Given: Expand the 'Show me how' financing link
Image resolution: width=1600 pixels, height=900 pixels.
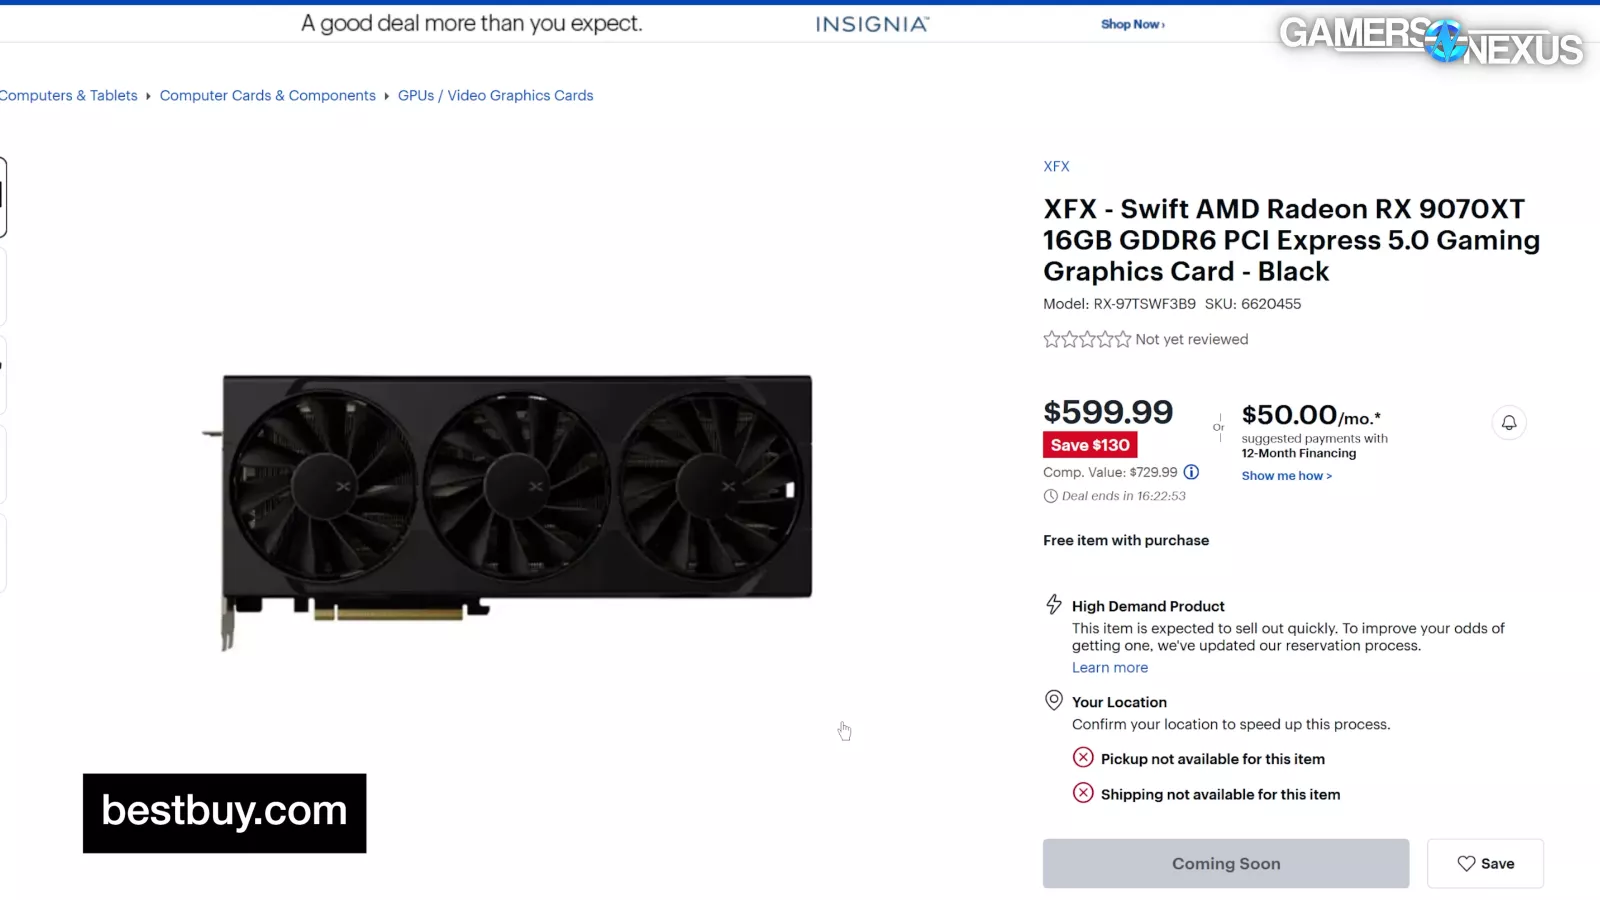Looking at the screenshot, I should point(1287,476).
